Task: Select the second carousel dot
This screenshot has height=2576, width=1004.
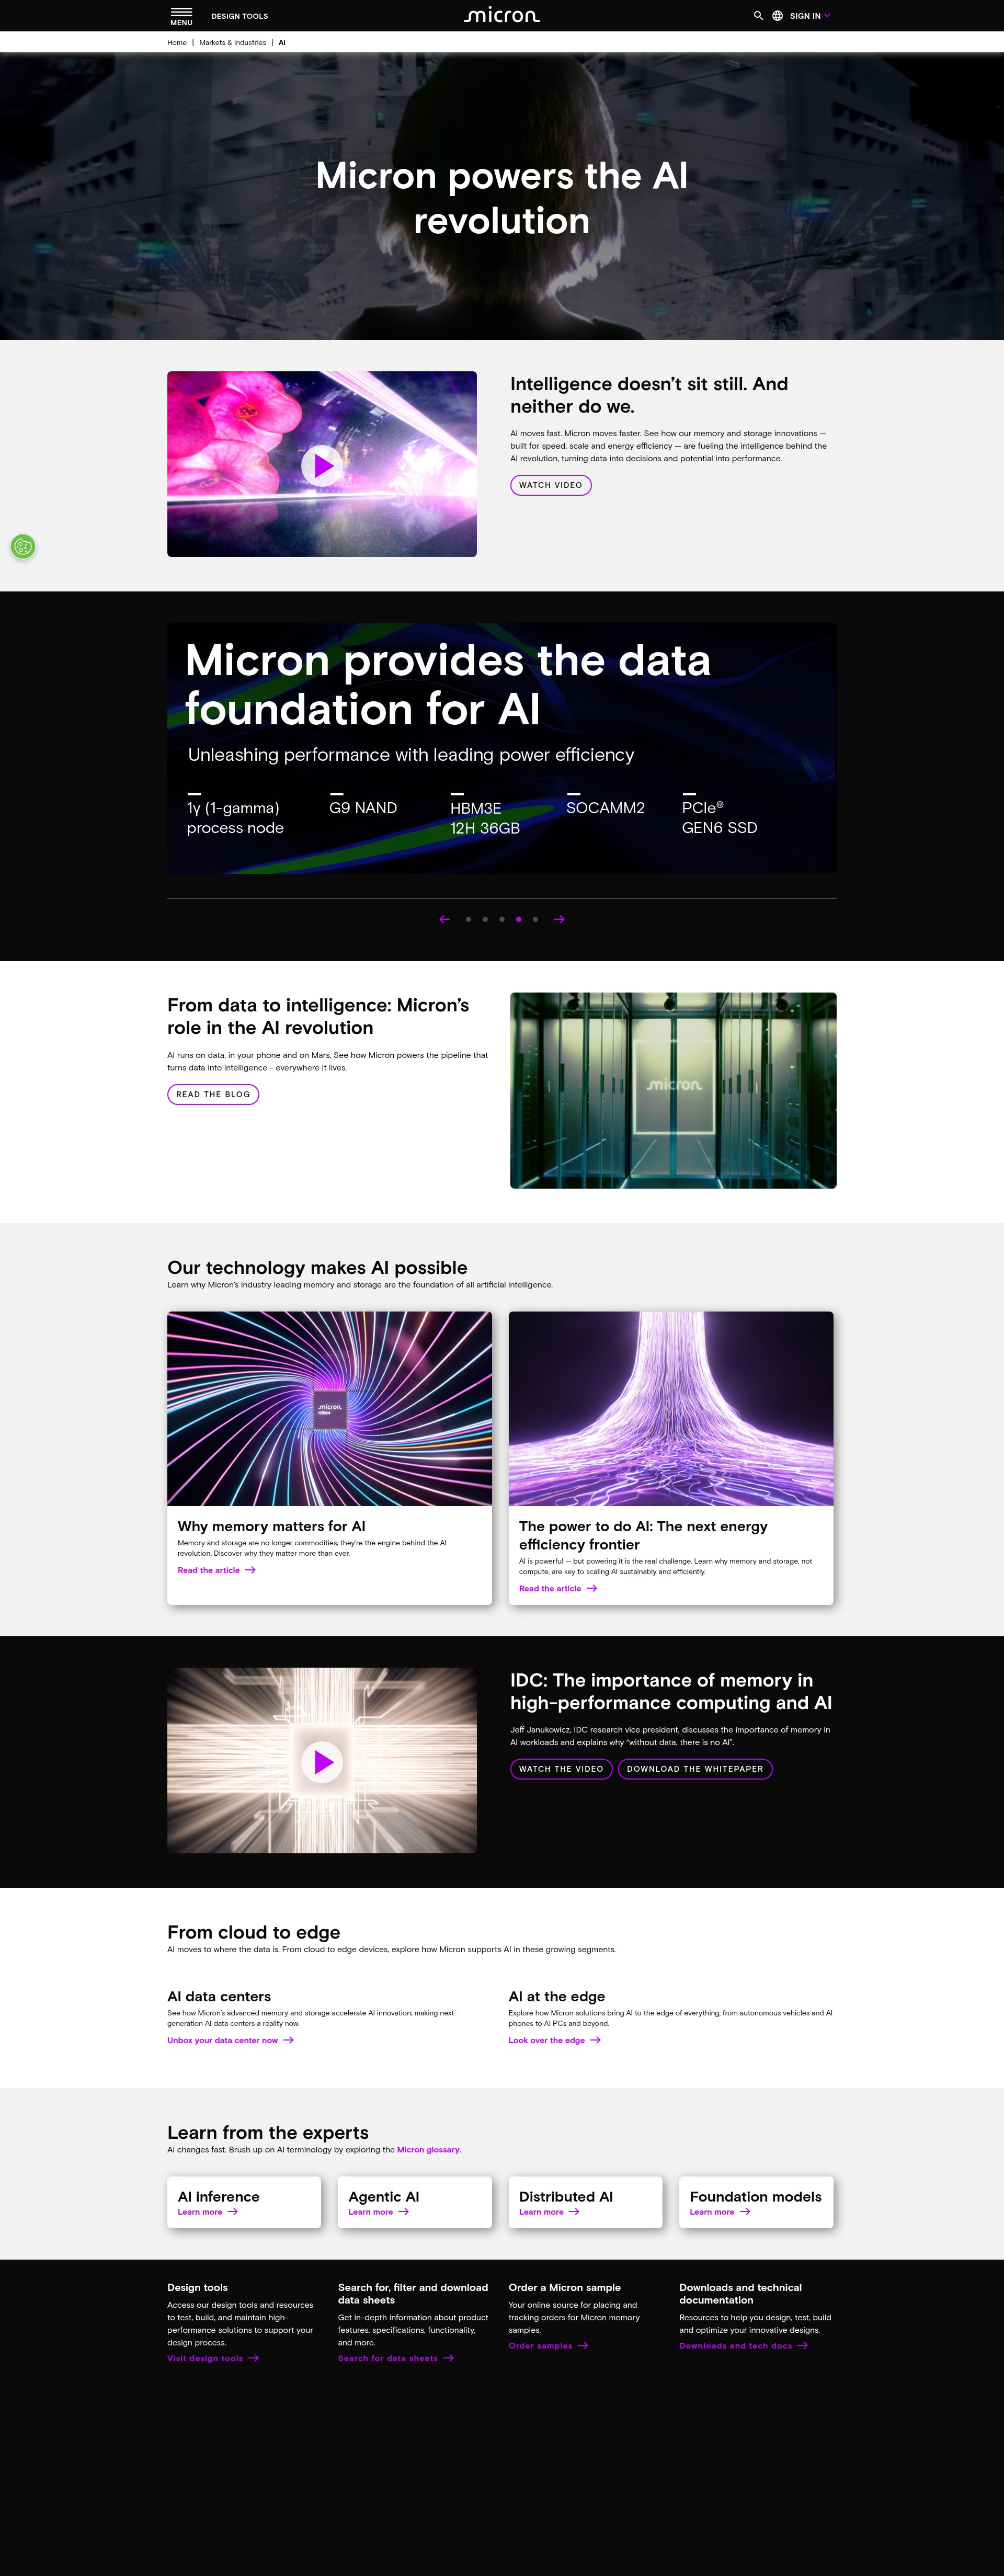Action: tap(485, 919)
